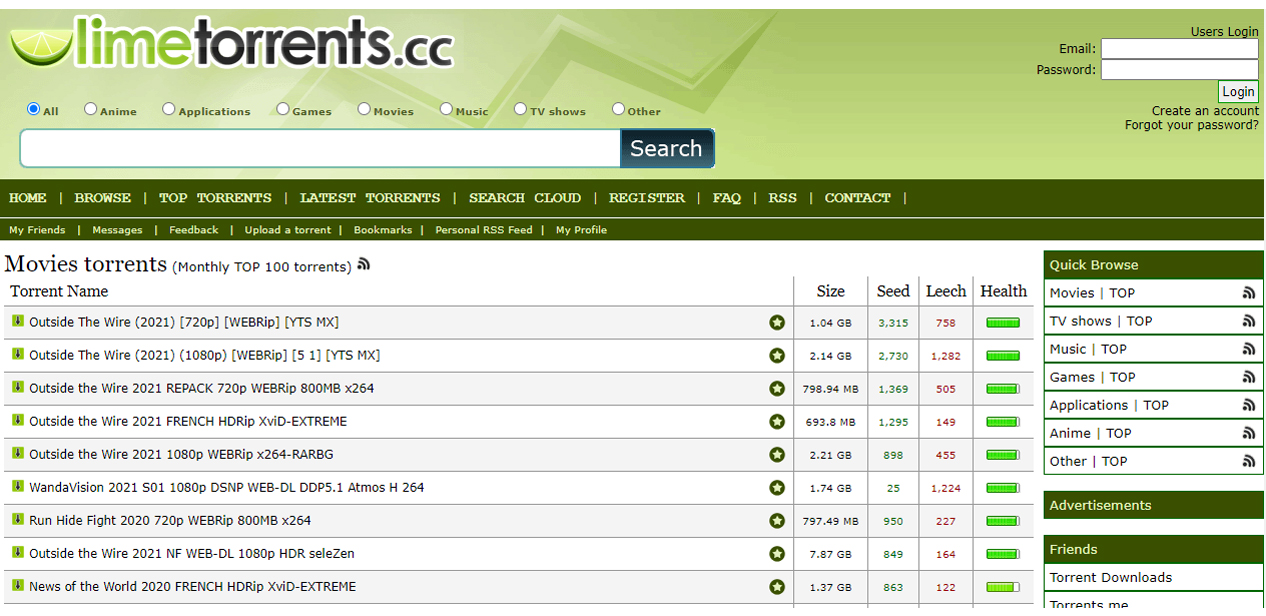Image resolution: width=1266 pixels, height=616 pixels.
Task: Download arrow for WandaVision 2021 S01
Action: (x=18, y=486)
